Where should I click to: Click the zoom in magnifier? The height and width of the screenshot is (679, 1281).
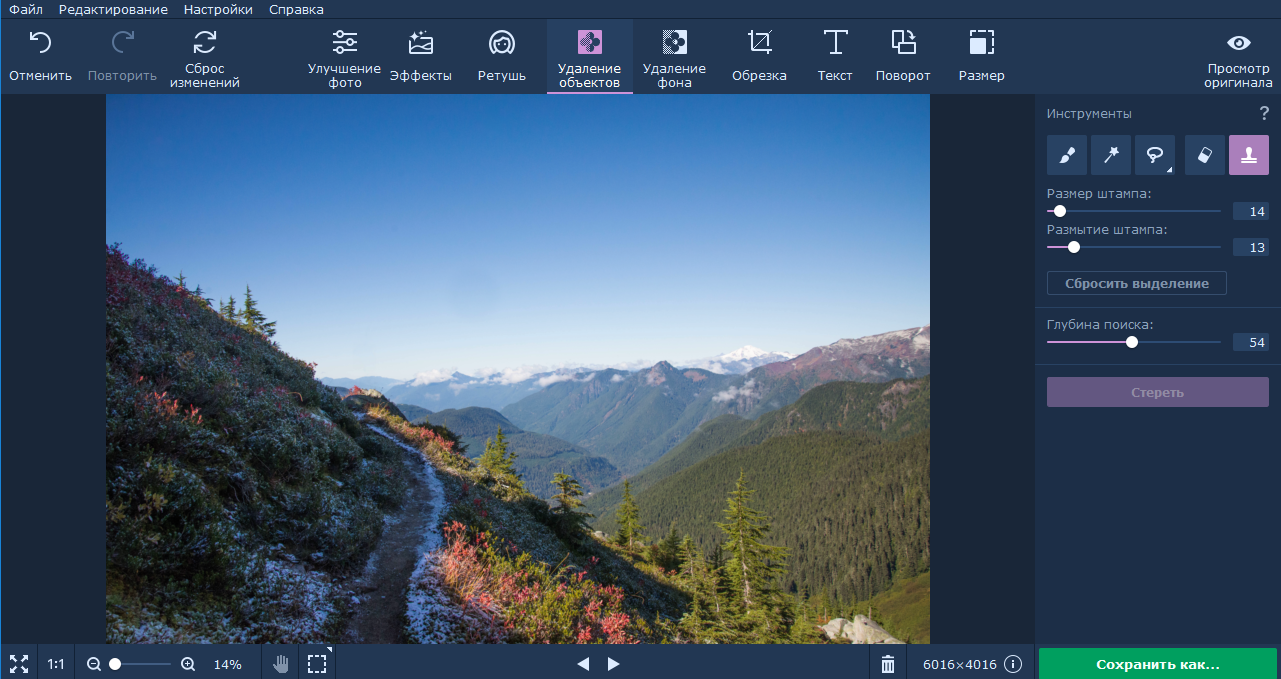click(188, 664)
